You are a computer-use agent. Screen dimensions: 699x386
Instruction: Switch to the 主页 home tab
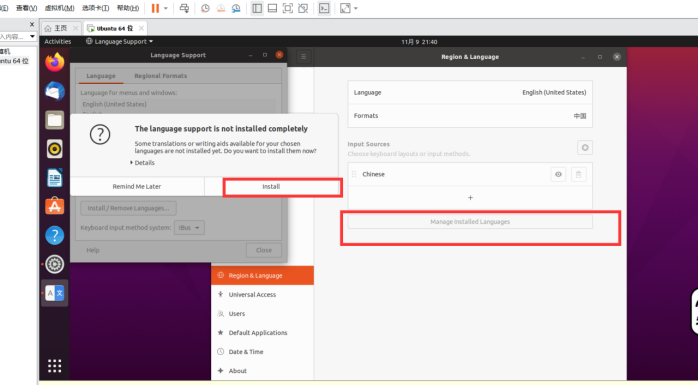point(57,28)
